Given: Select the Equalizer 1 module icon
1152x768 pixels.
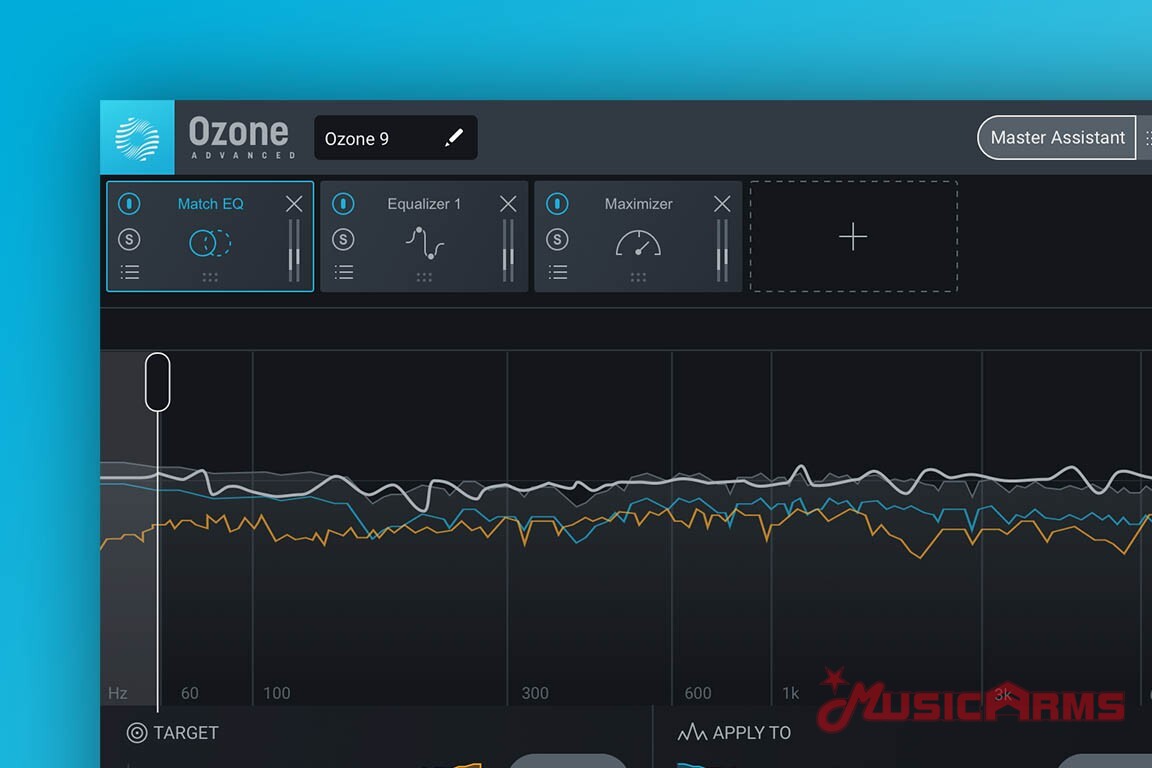Looking at the screenshot, I should pos(424,243).
